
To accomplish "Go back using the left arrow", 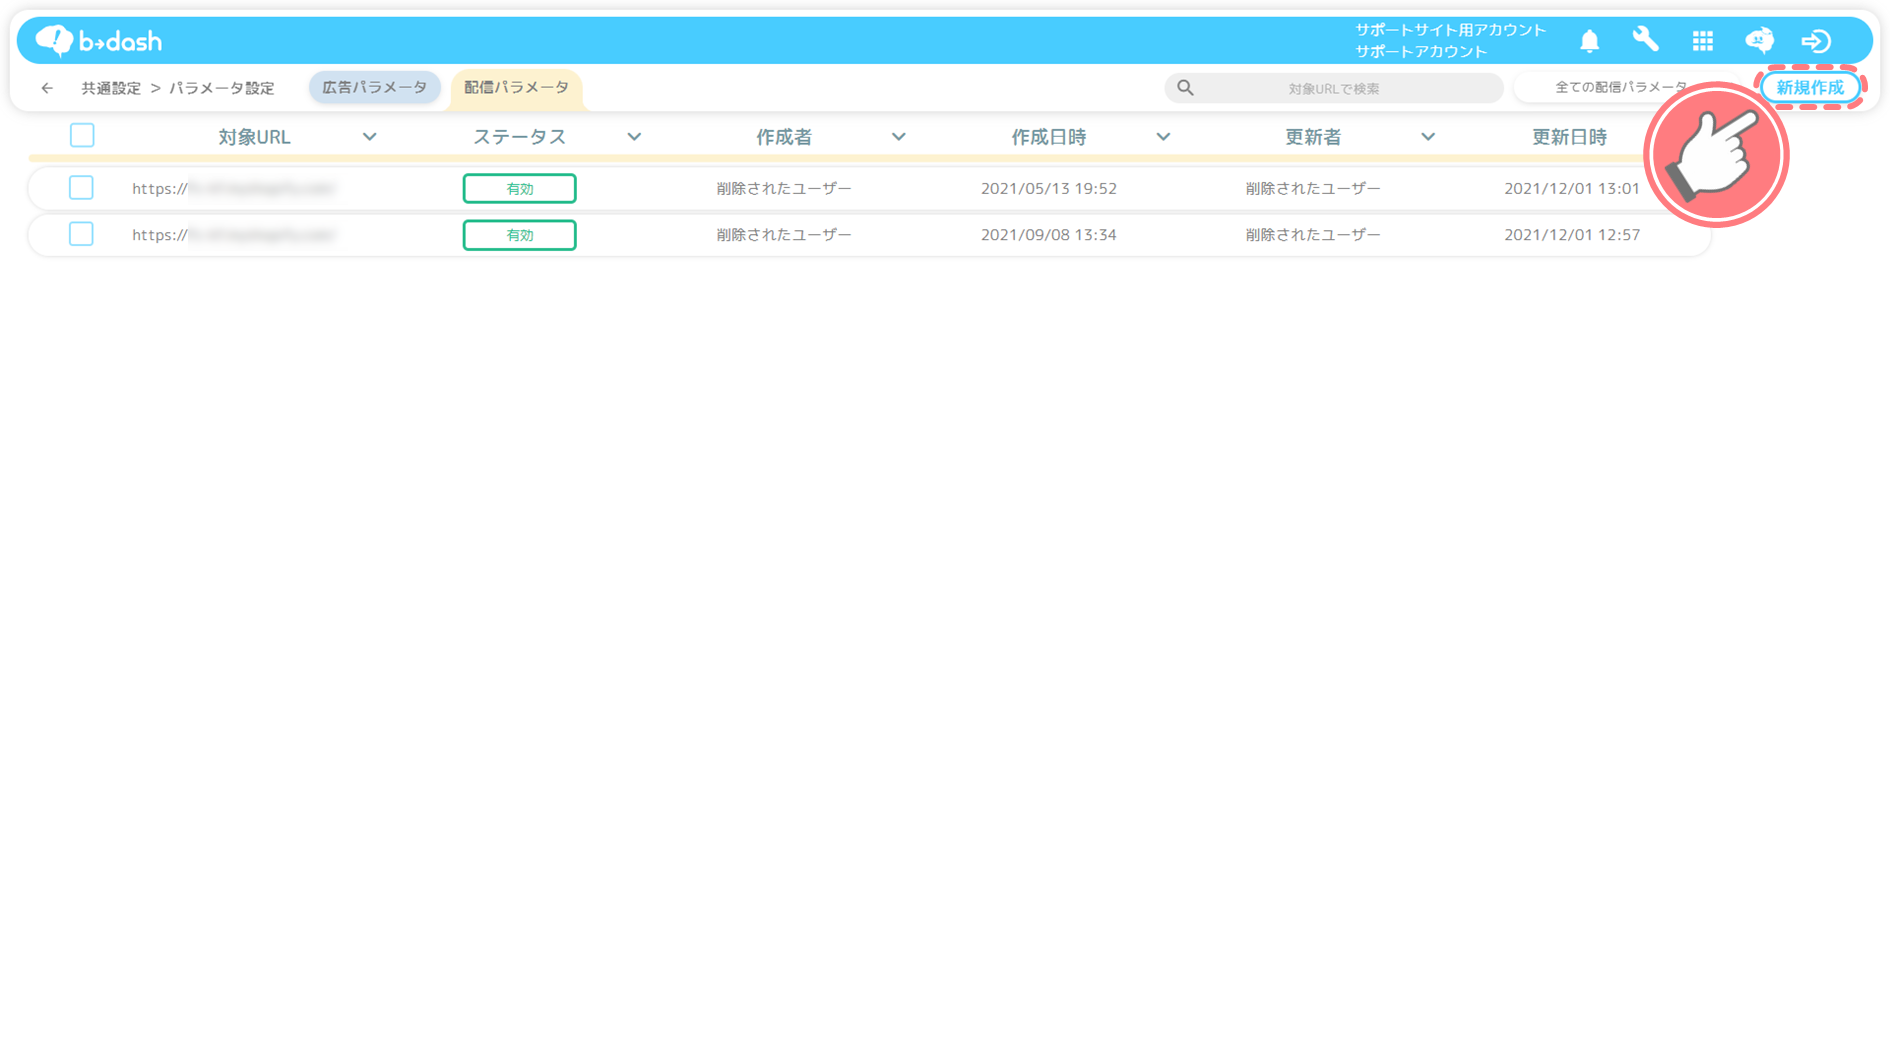I will [x=47, y=88].
